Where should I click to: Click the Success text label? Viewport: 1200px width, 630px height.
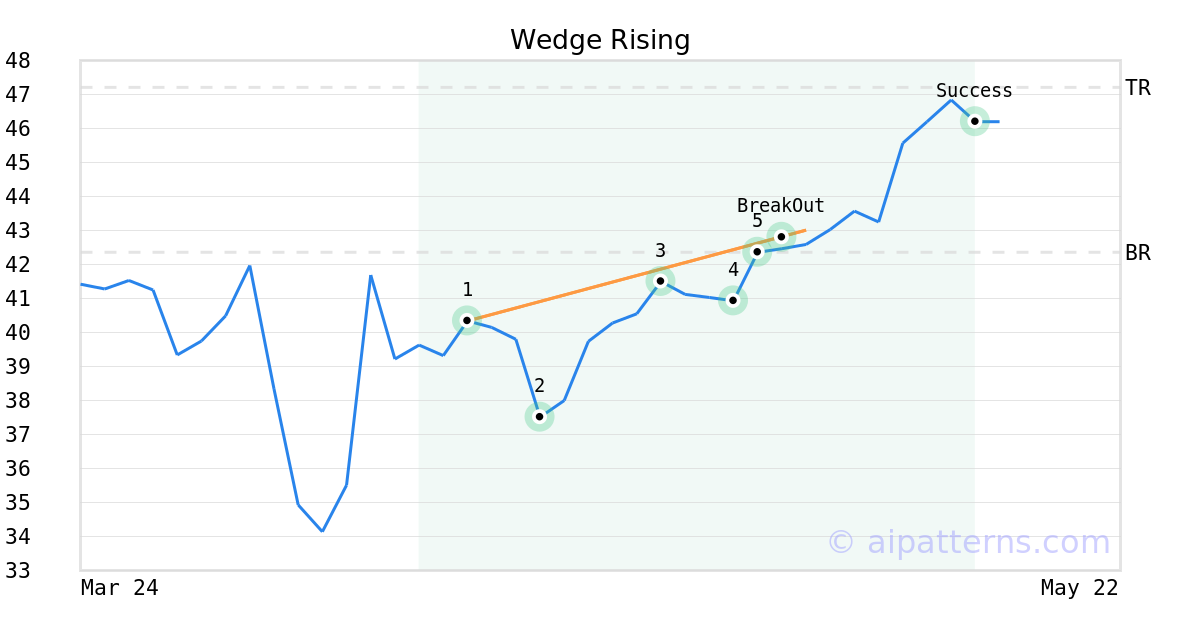coord(974,91)
